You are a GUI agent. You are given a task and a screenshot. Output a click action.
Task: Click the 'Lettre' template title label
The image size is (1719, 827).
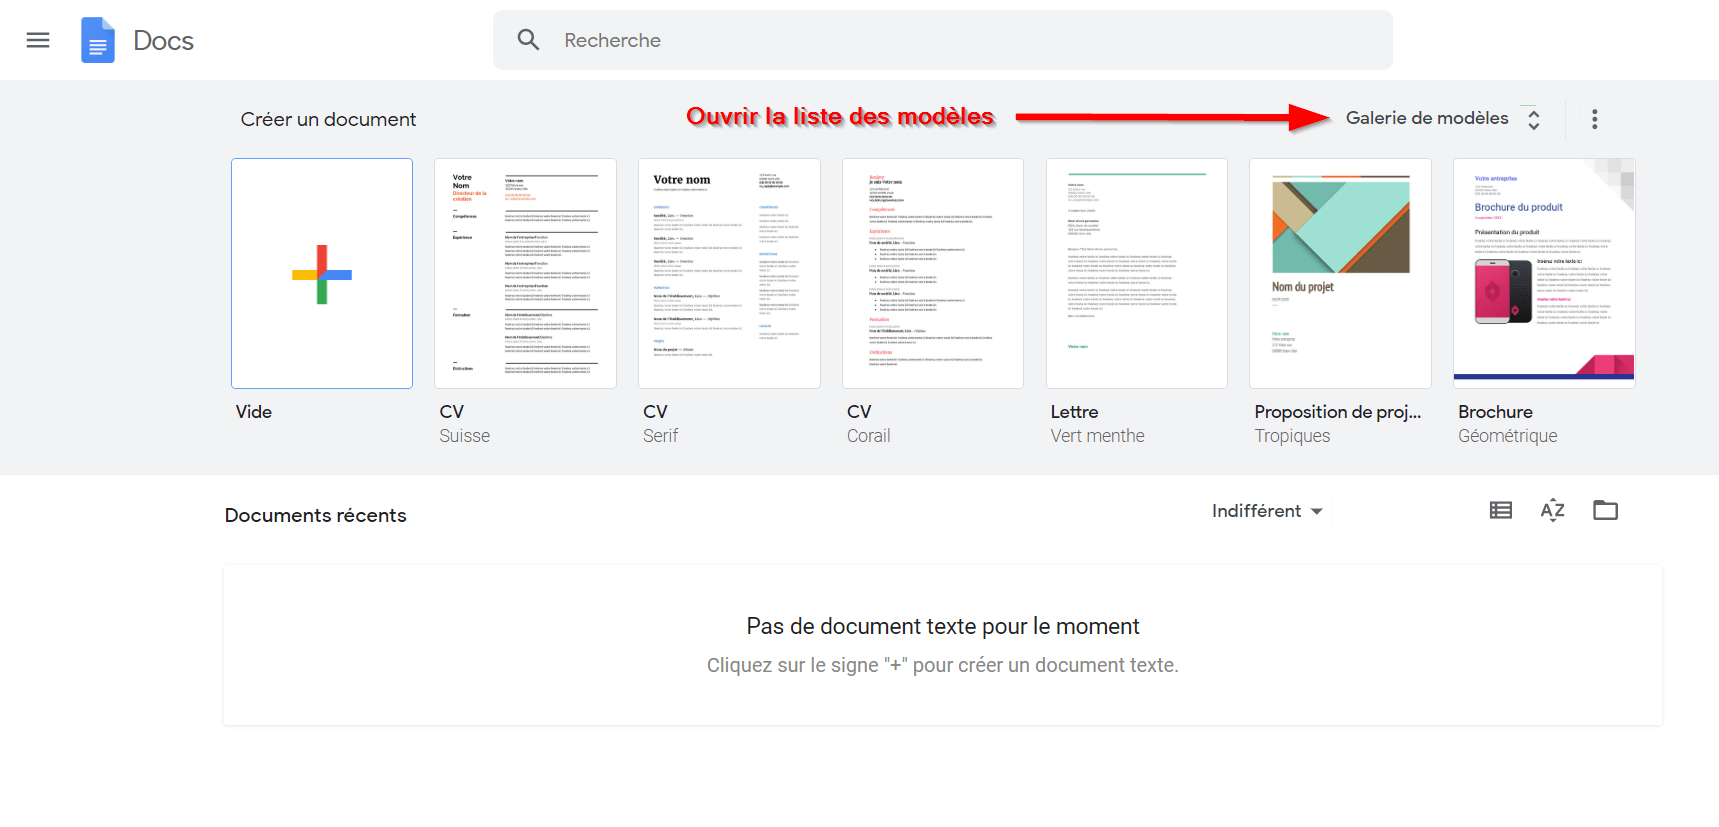click(1074, 412)
